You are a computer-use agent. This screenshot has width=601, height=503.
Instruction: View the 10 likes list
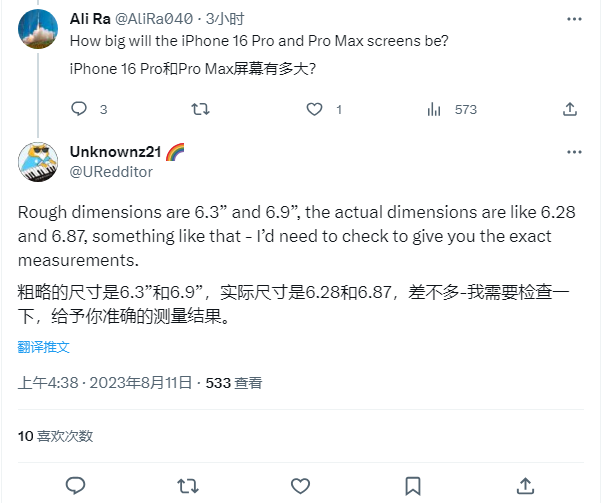pyautogui.click(x=56, y=436)
